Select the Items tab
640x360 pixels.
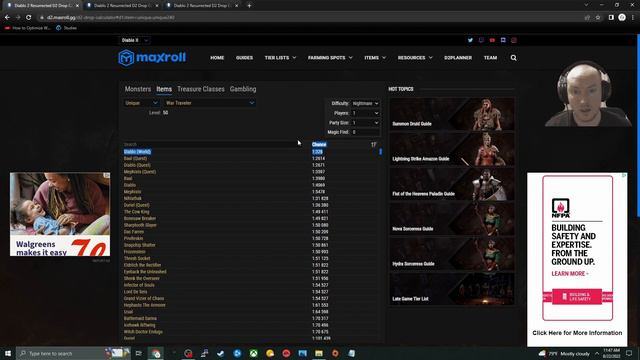coord(164,89)
